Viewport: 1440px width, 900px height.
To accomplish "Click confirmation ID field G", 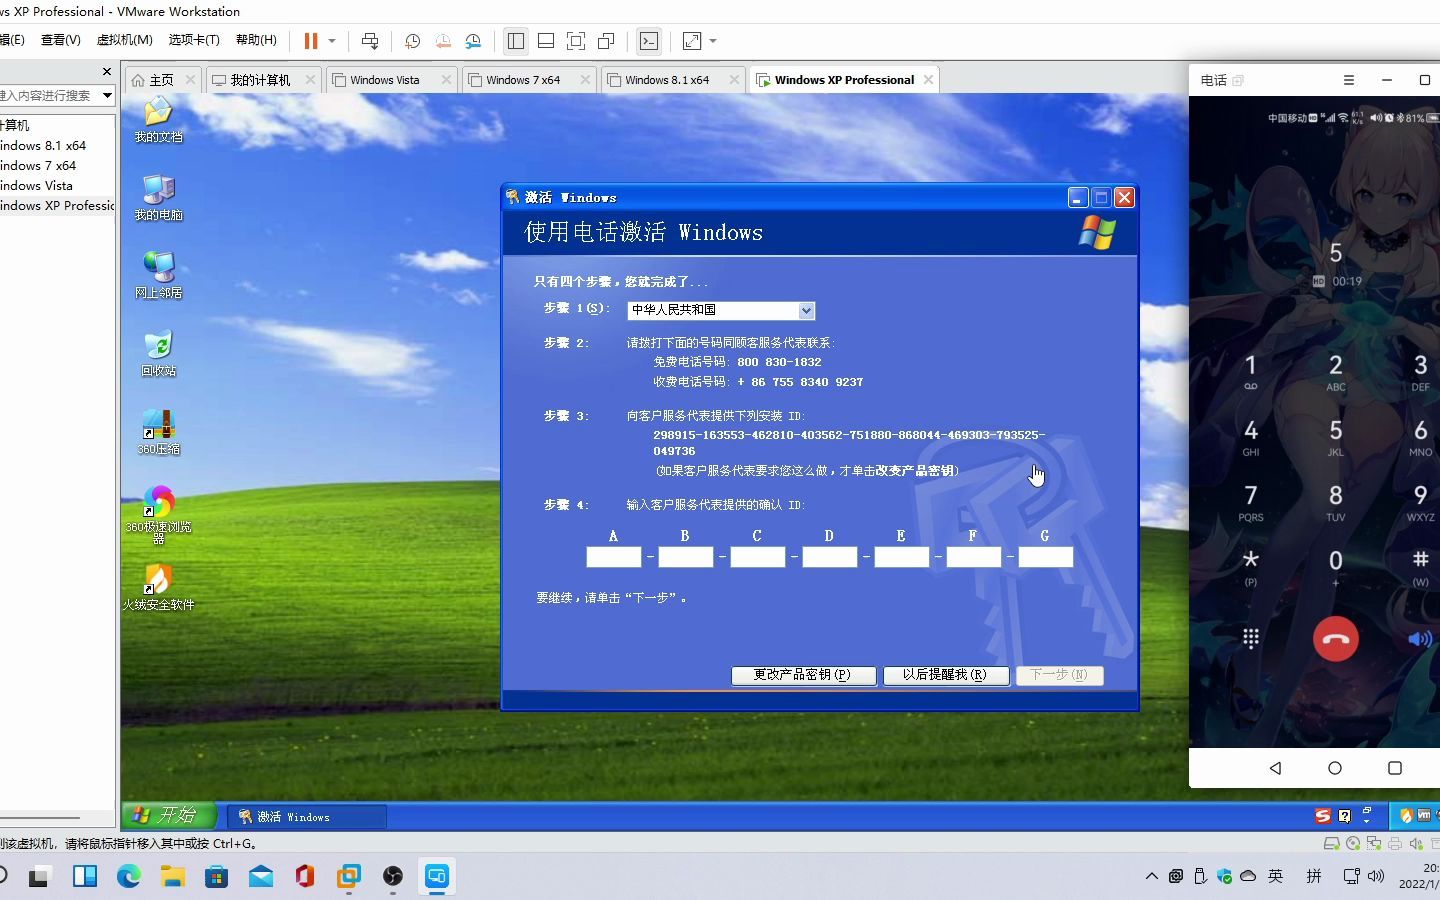I will click(1045, 557).
